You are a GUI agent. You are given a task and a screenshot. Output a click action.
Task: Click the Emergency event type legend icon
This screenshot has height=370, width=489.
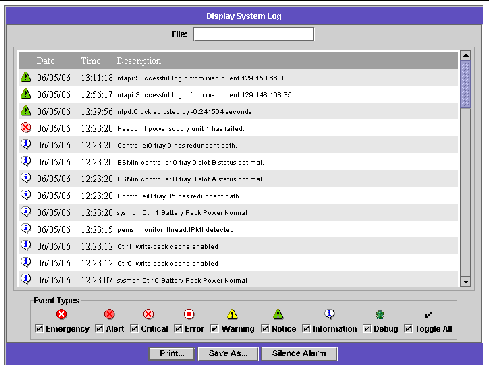61,314
